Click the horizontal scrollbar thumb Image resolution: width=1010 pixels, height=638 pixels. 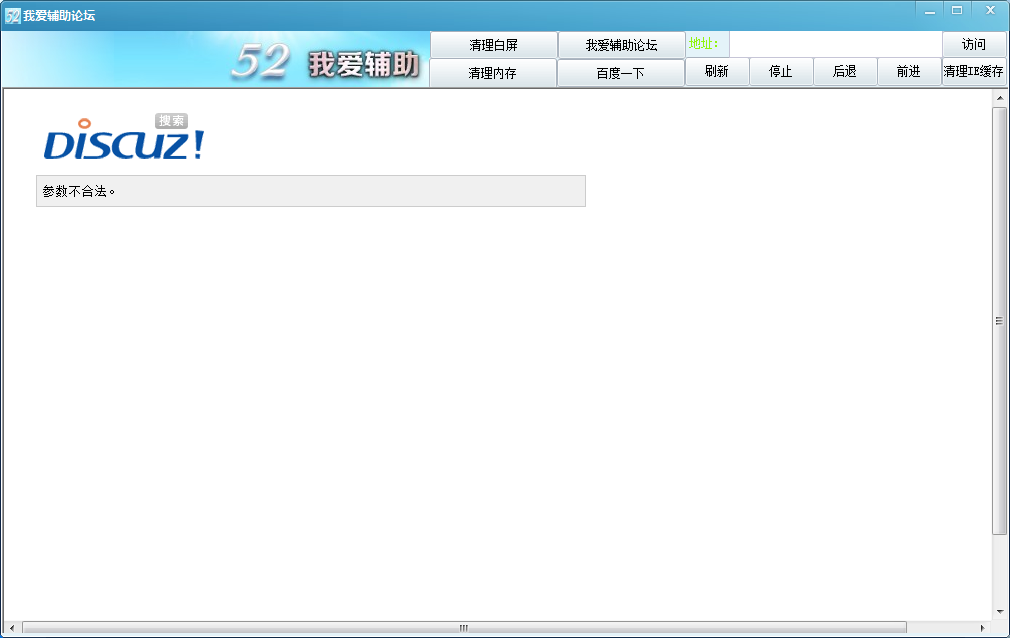tap(464, 628)
